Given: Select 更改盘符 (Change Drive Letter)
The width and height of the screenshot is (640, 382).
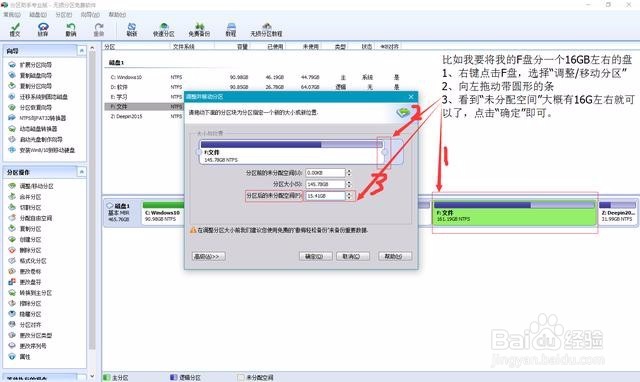Looking at the screenshot, I should 25,282.
